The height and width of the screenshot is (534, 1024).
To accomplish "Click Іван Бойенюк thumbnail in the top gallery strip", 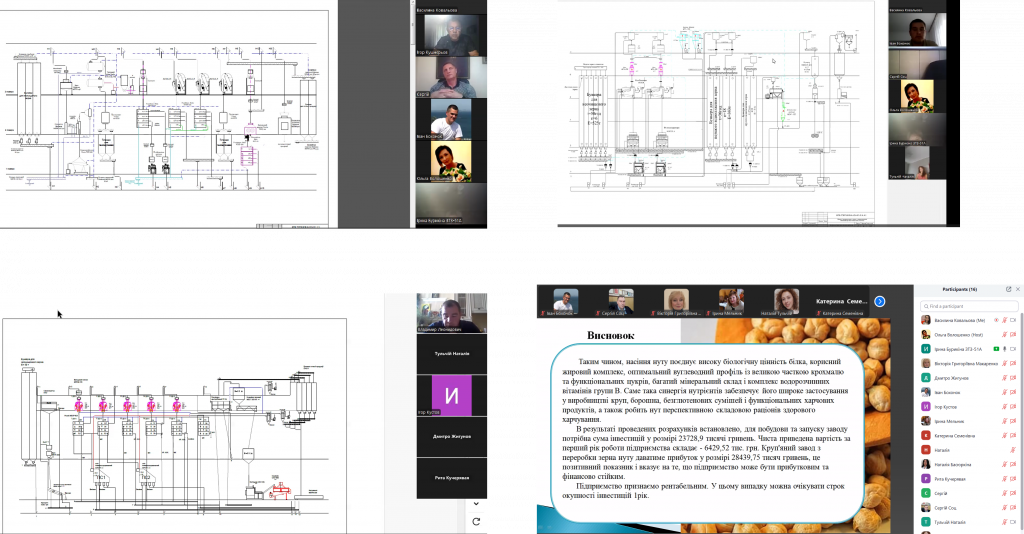I will [x=566, y=303].
